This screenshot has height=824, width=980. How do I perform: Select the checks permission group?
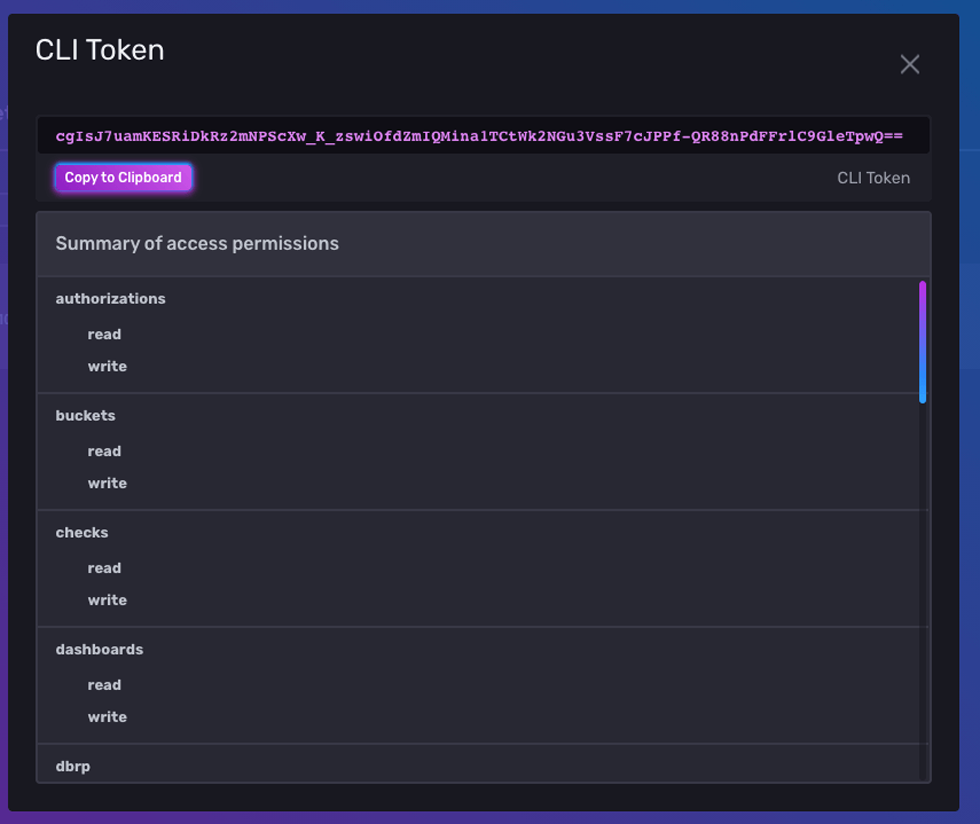coord(81,532)
